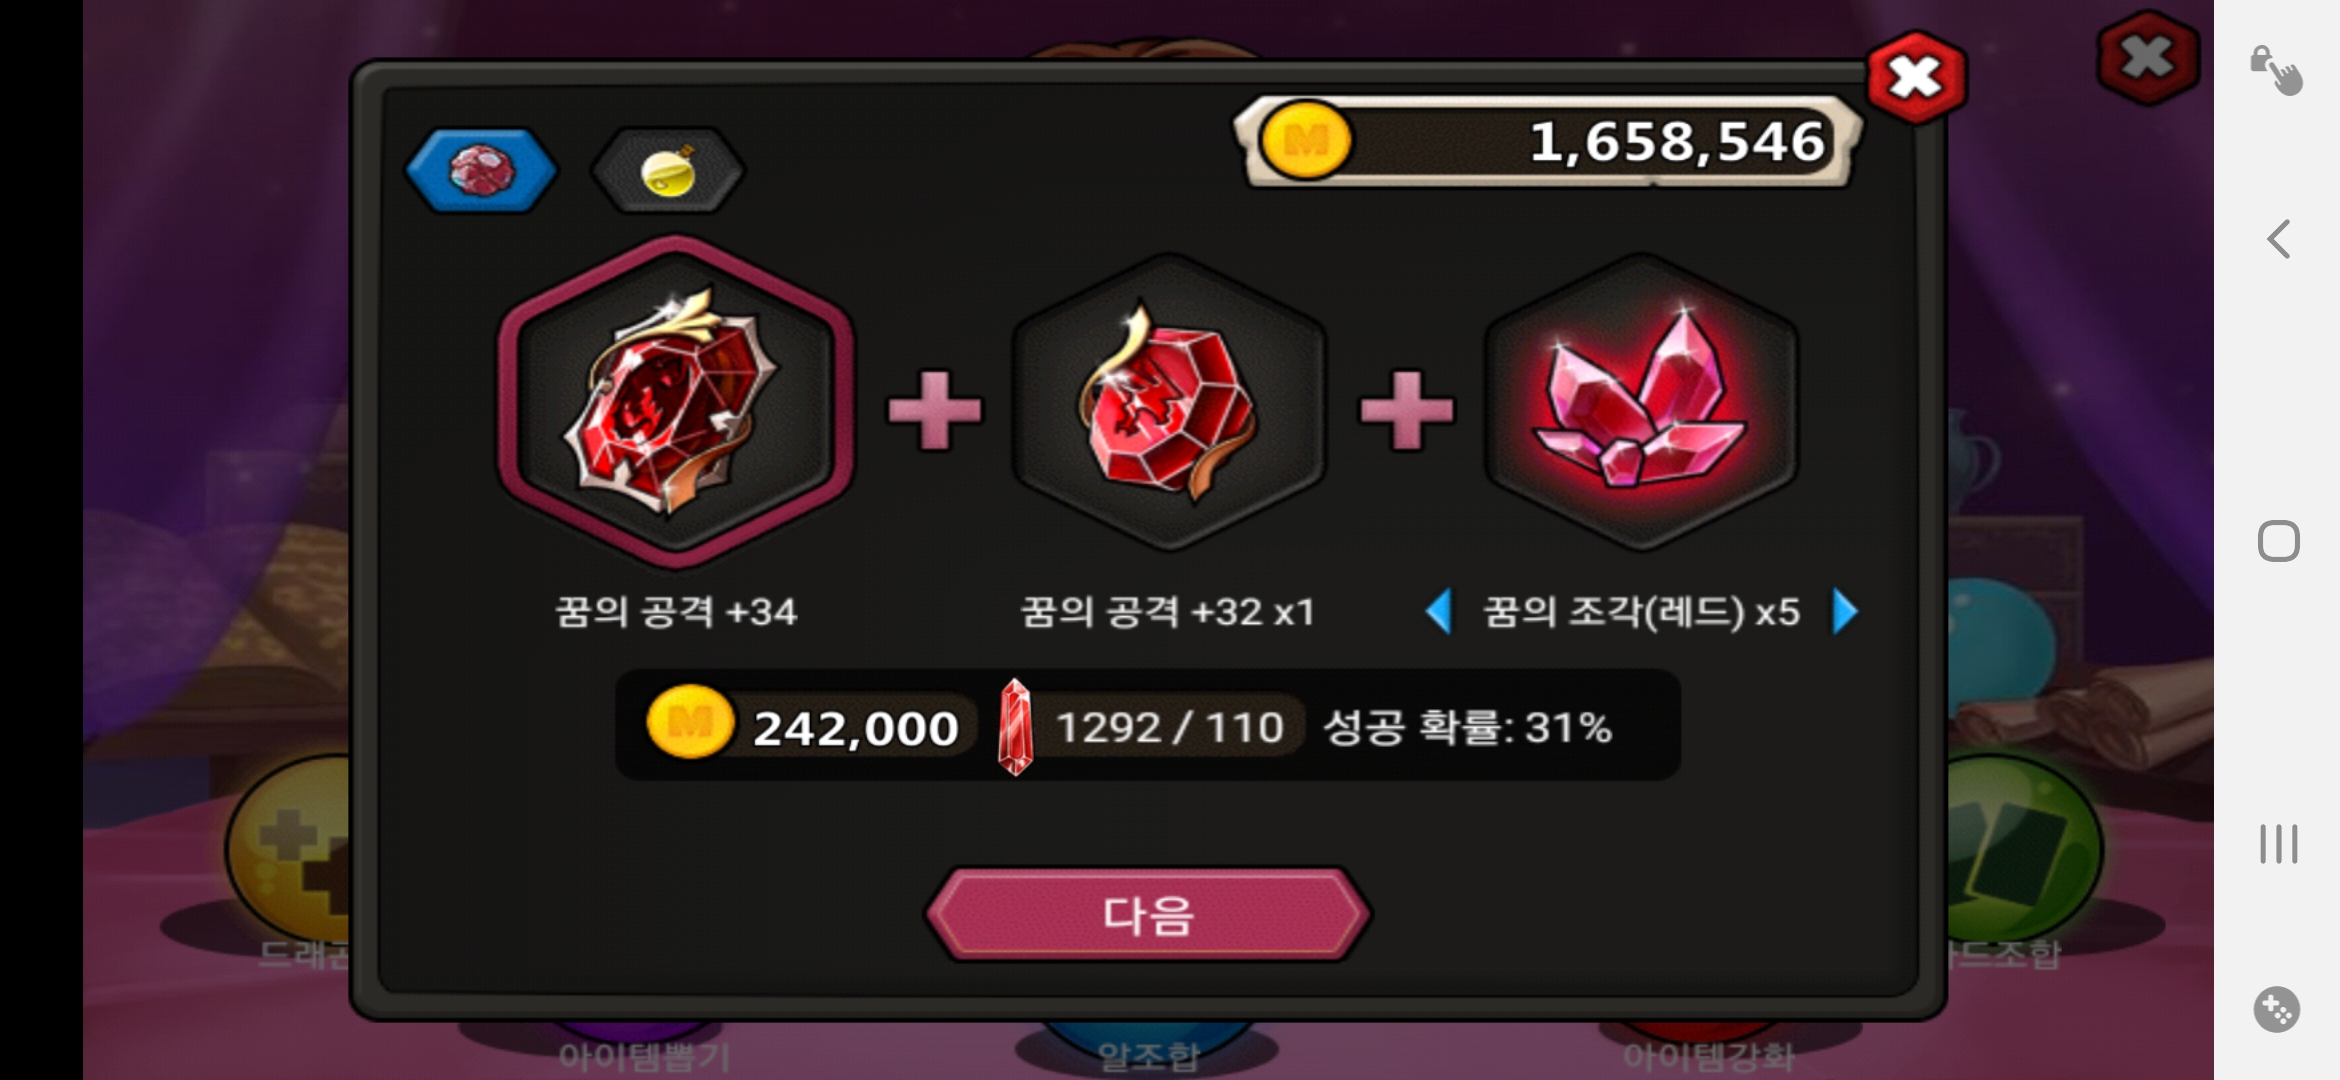
Task: Click the left arrow beside 꿈의 조각(레드)
Action: coord(1439,611)
